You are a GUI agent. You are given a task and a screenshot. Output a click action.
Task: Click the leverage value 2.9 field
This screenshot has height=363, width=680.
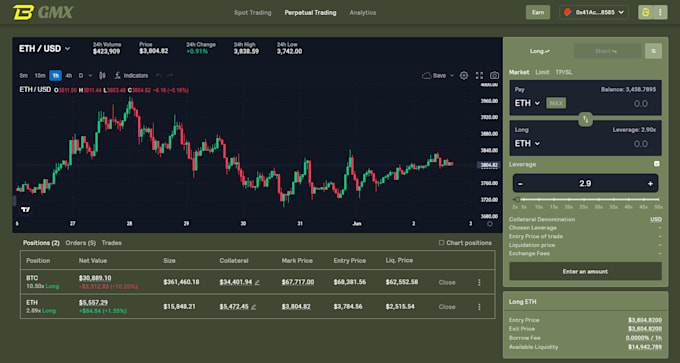[x=585, y=184]
